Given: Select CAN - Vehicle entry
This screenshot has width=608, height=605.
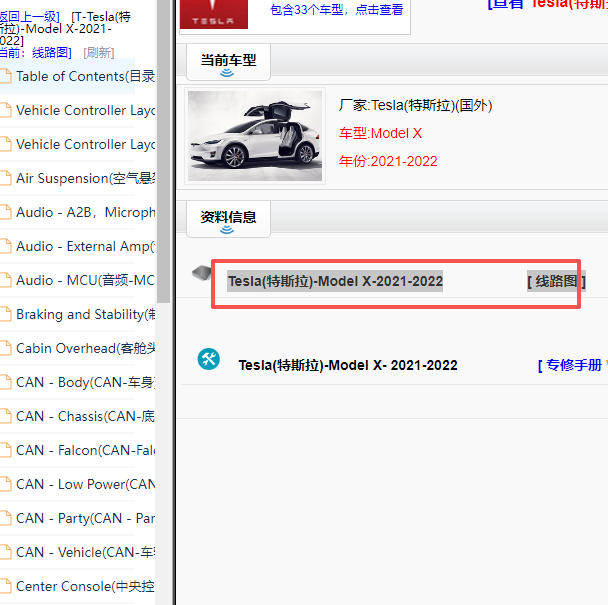Looking at the screenshot, I should click(x=85, y=552).
